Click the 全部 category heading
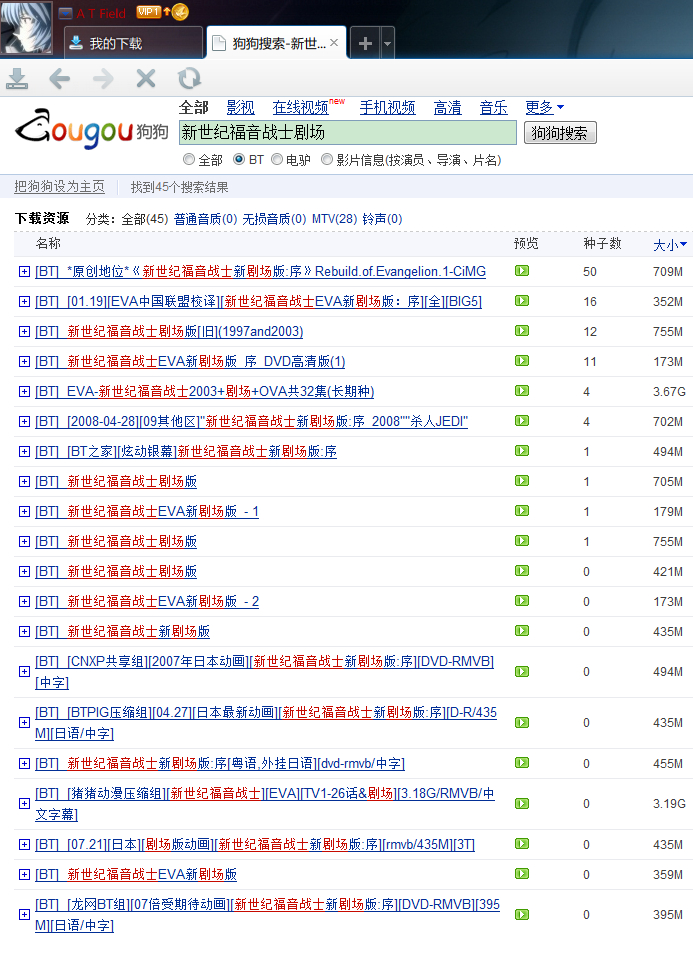 click(x=193, y=108)
